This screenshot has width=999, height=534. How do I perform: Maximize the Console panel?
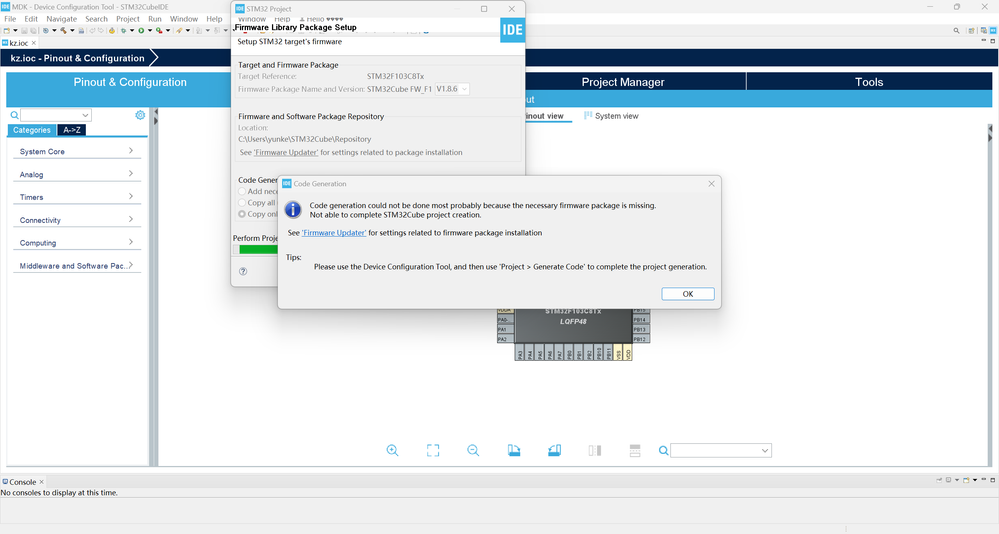pyautogui.click(x=993, y=480)
